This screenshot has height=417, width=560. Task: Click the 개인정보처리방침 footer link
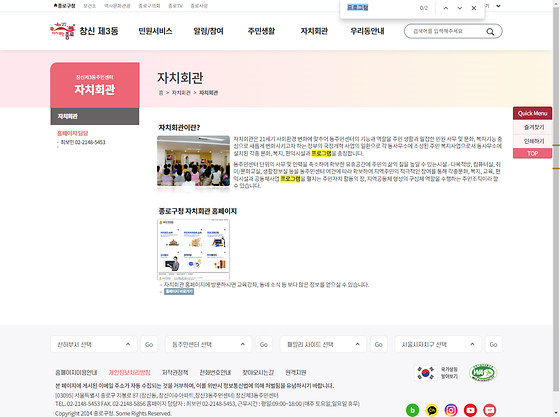(x=129, y=372)
